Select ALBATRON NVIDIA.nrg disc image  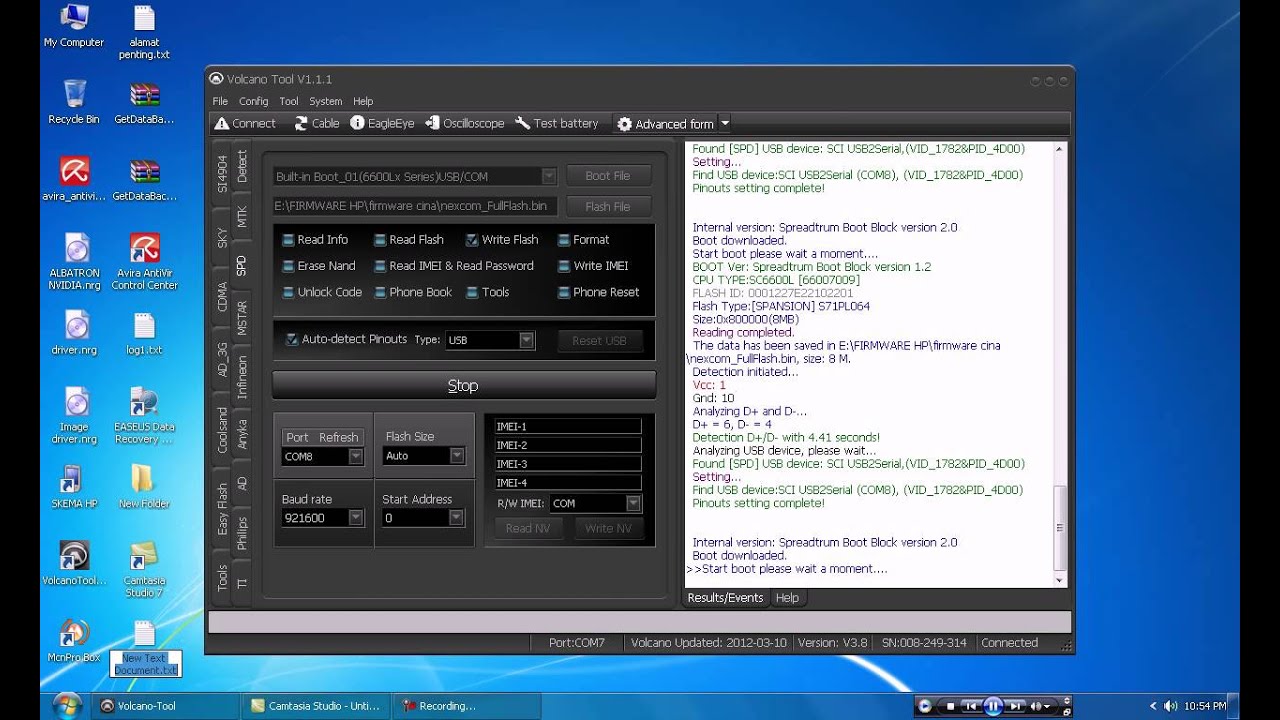tap(74, 262)
